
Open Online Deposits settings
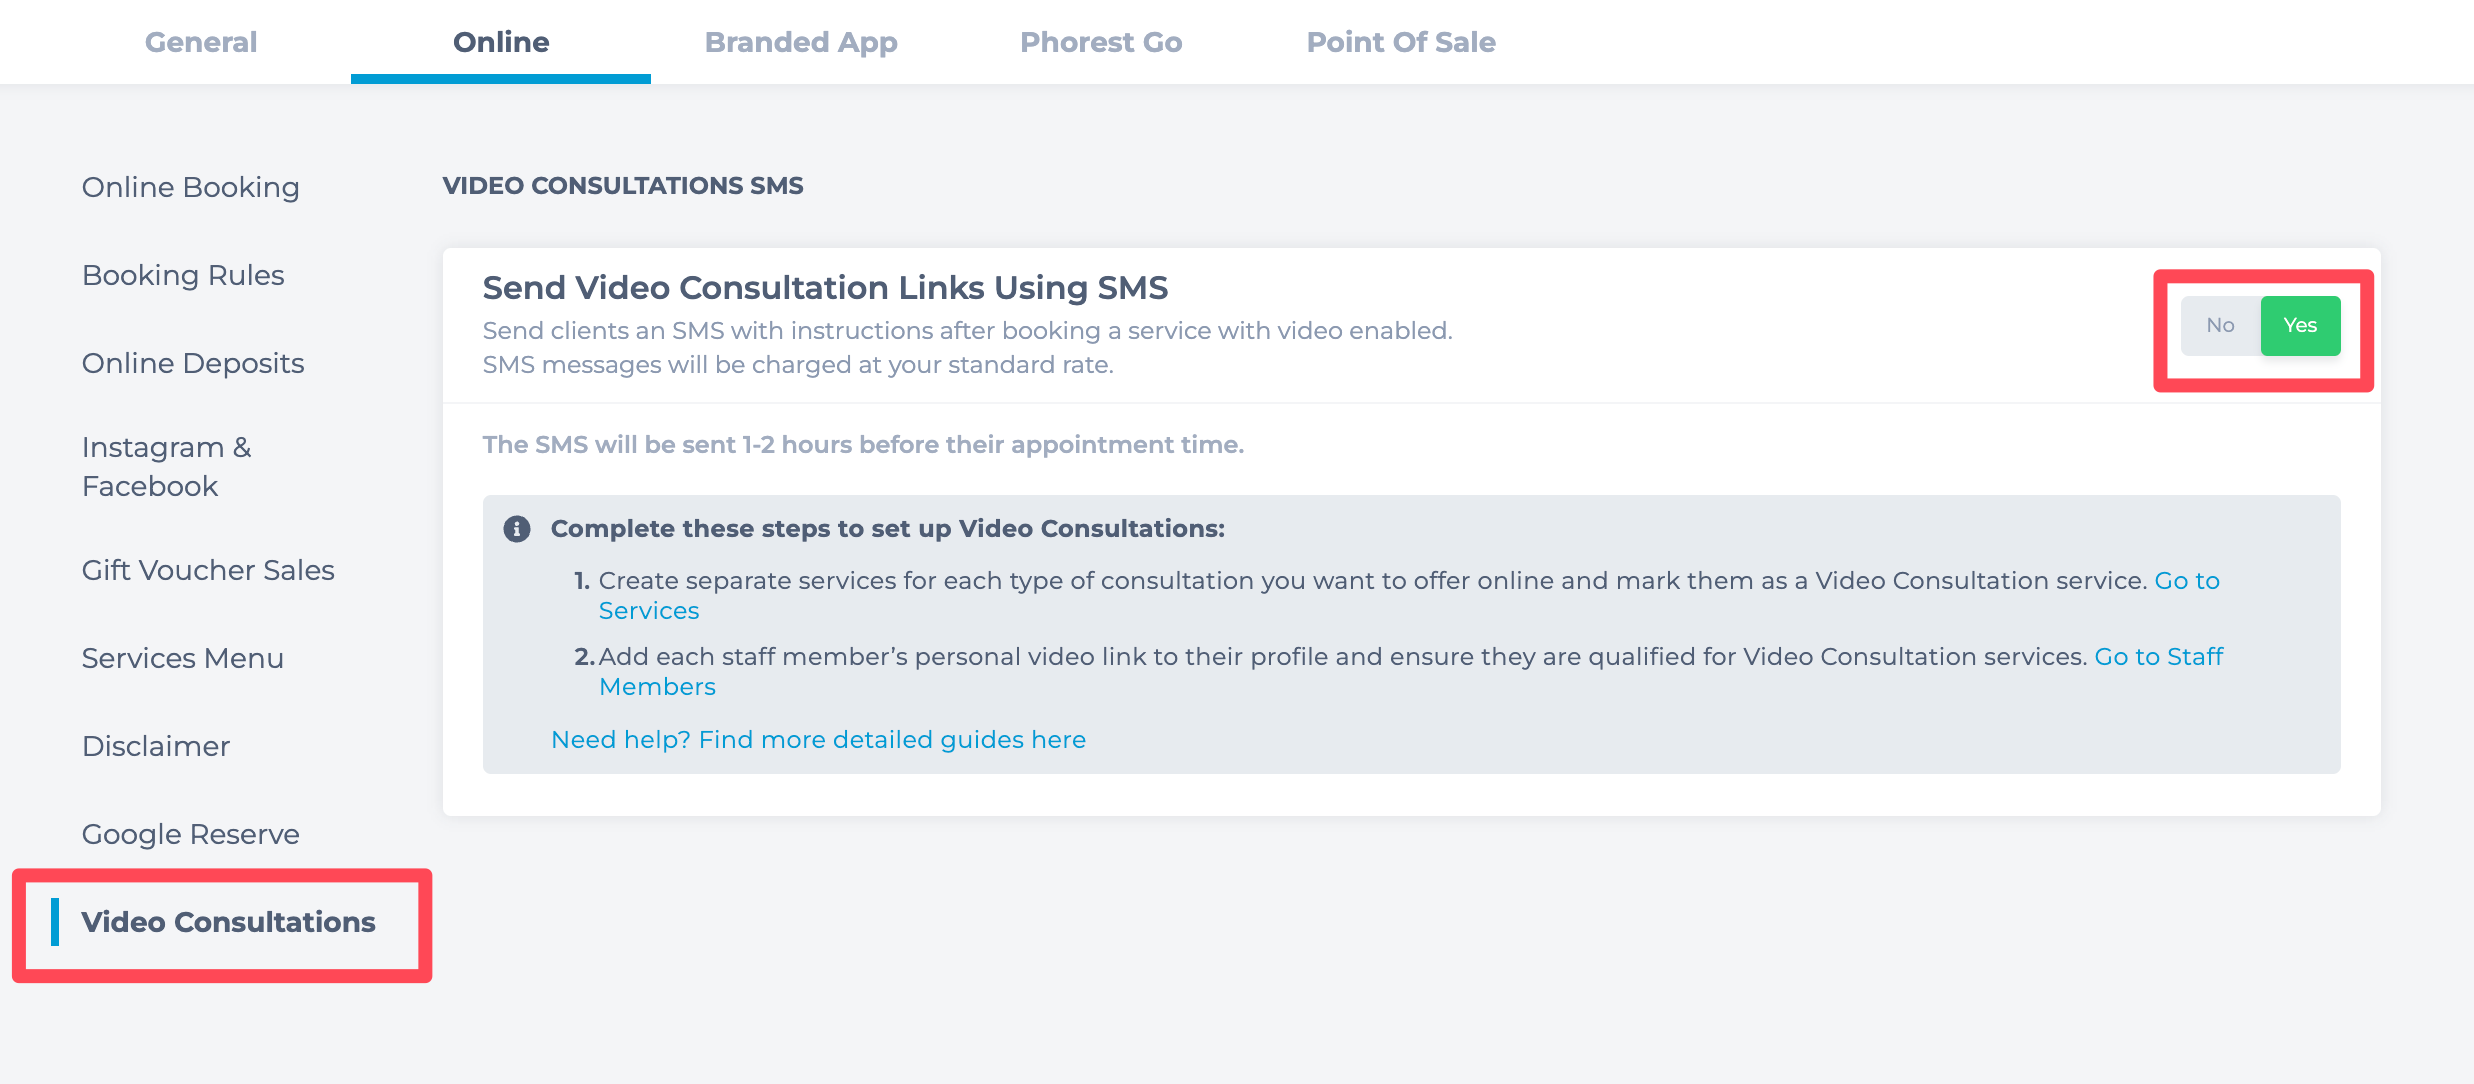coord(193,363)
